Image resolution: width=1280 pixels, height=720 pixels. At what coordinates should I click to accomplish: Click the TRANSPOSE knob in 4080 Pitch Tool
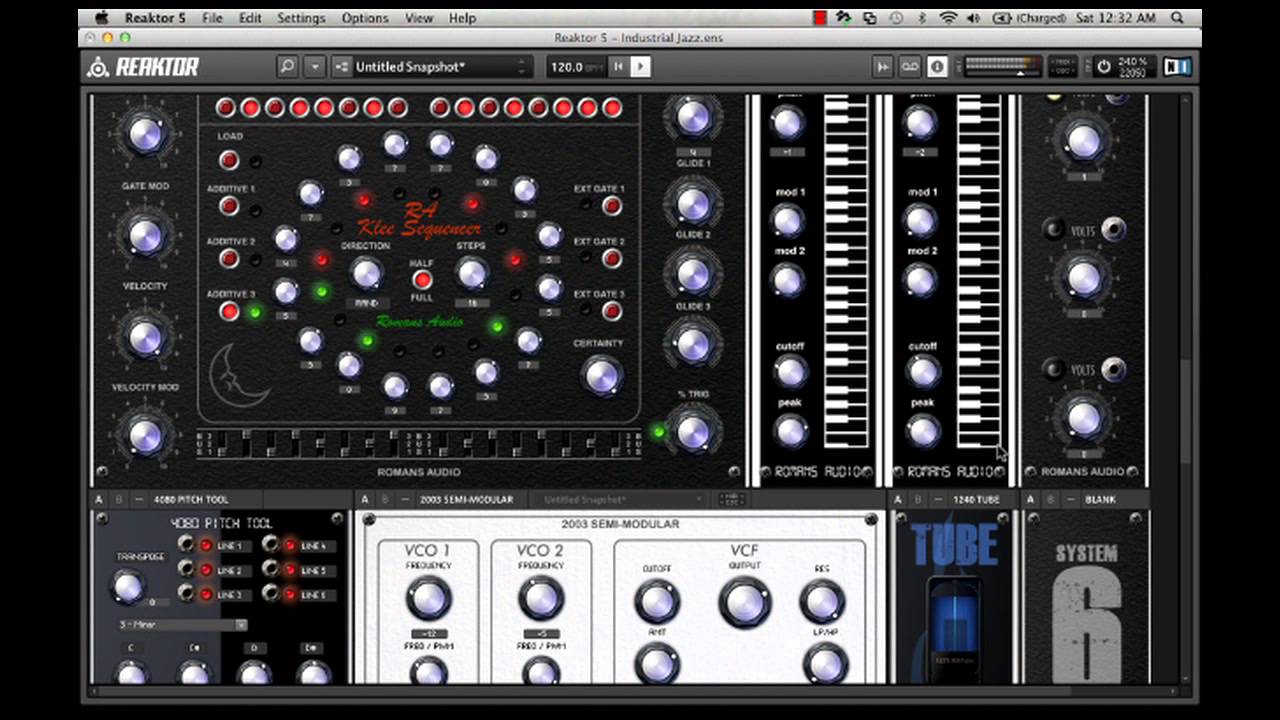pyautogui.click(x=127, y=587)
